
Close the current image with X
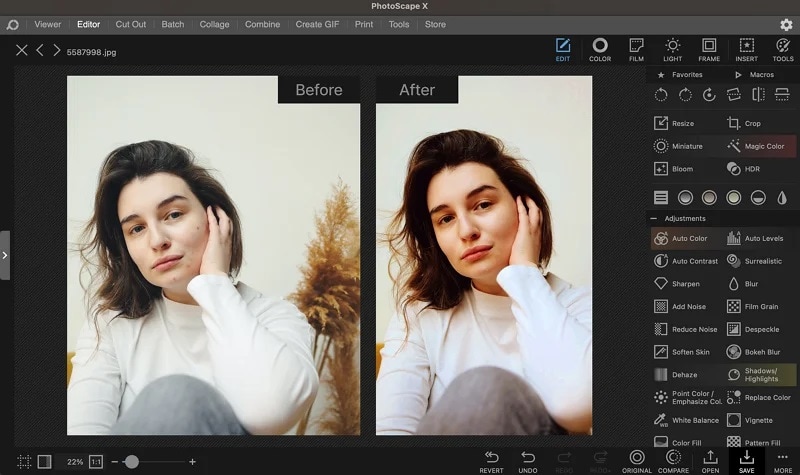click(x=21, y=51)
